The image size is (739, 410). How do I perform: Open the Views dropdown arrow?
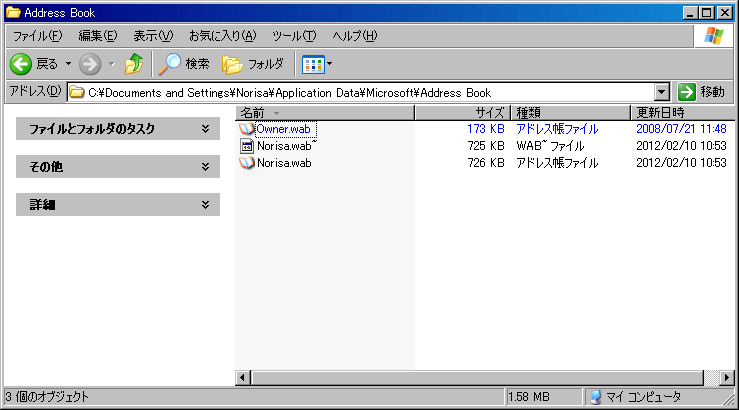pos(329,64)
